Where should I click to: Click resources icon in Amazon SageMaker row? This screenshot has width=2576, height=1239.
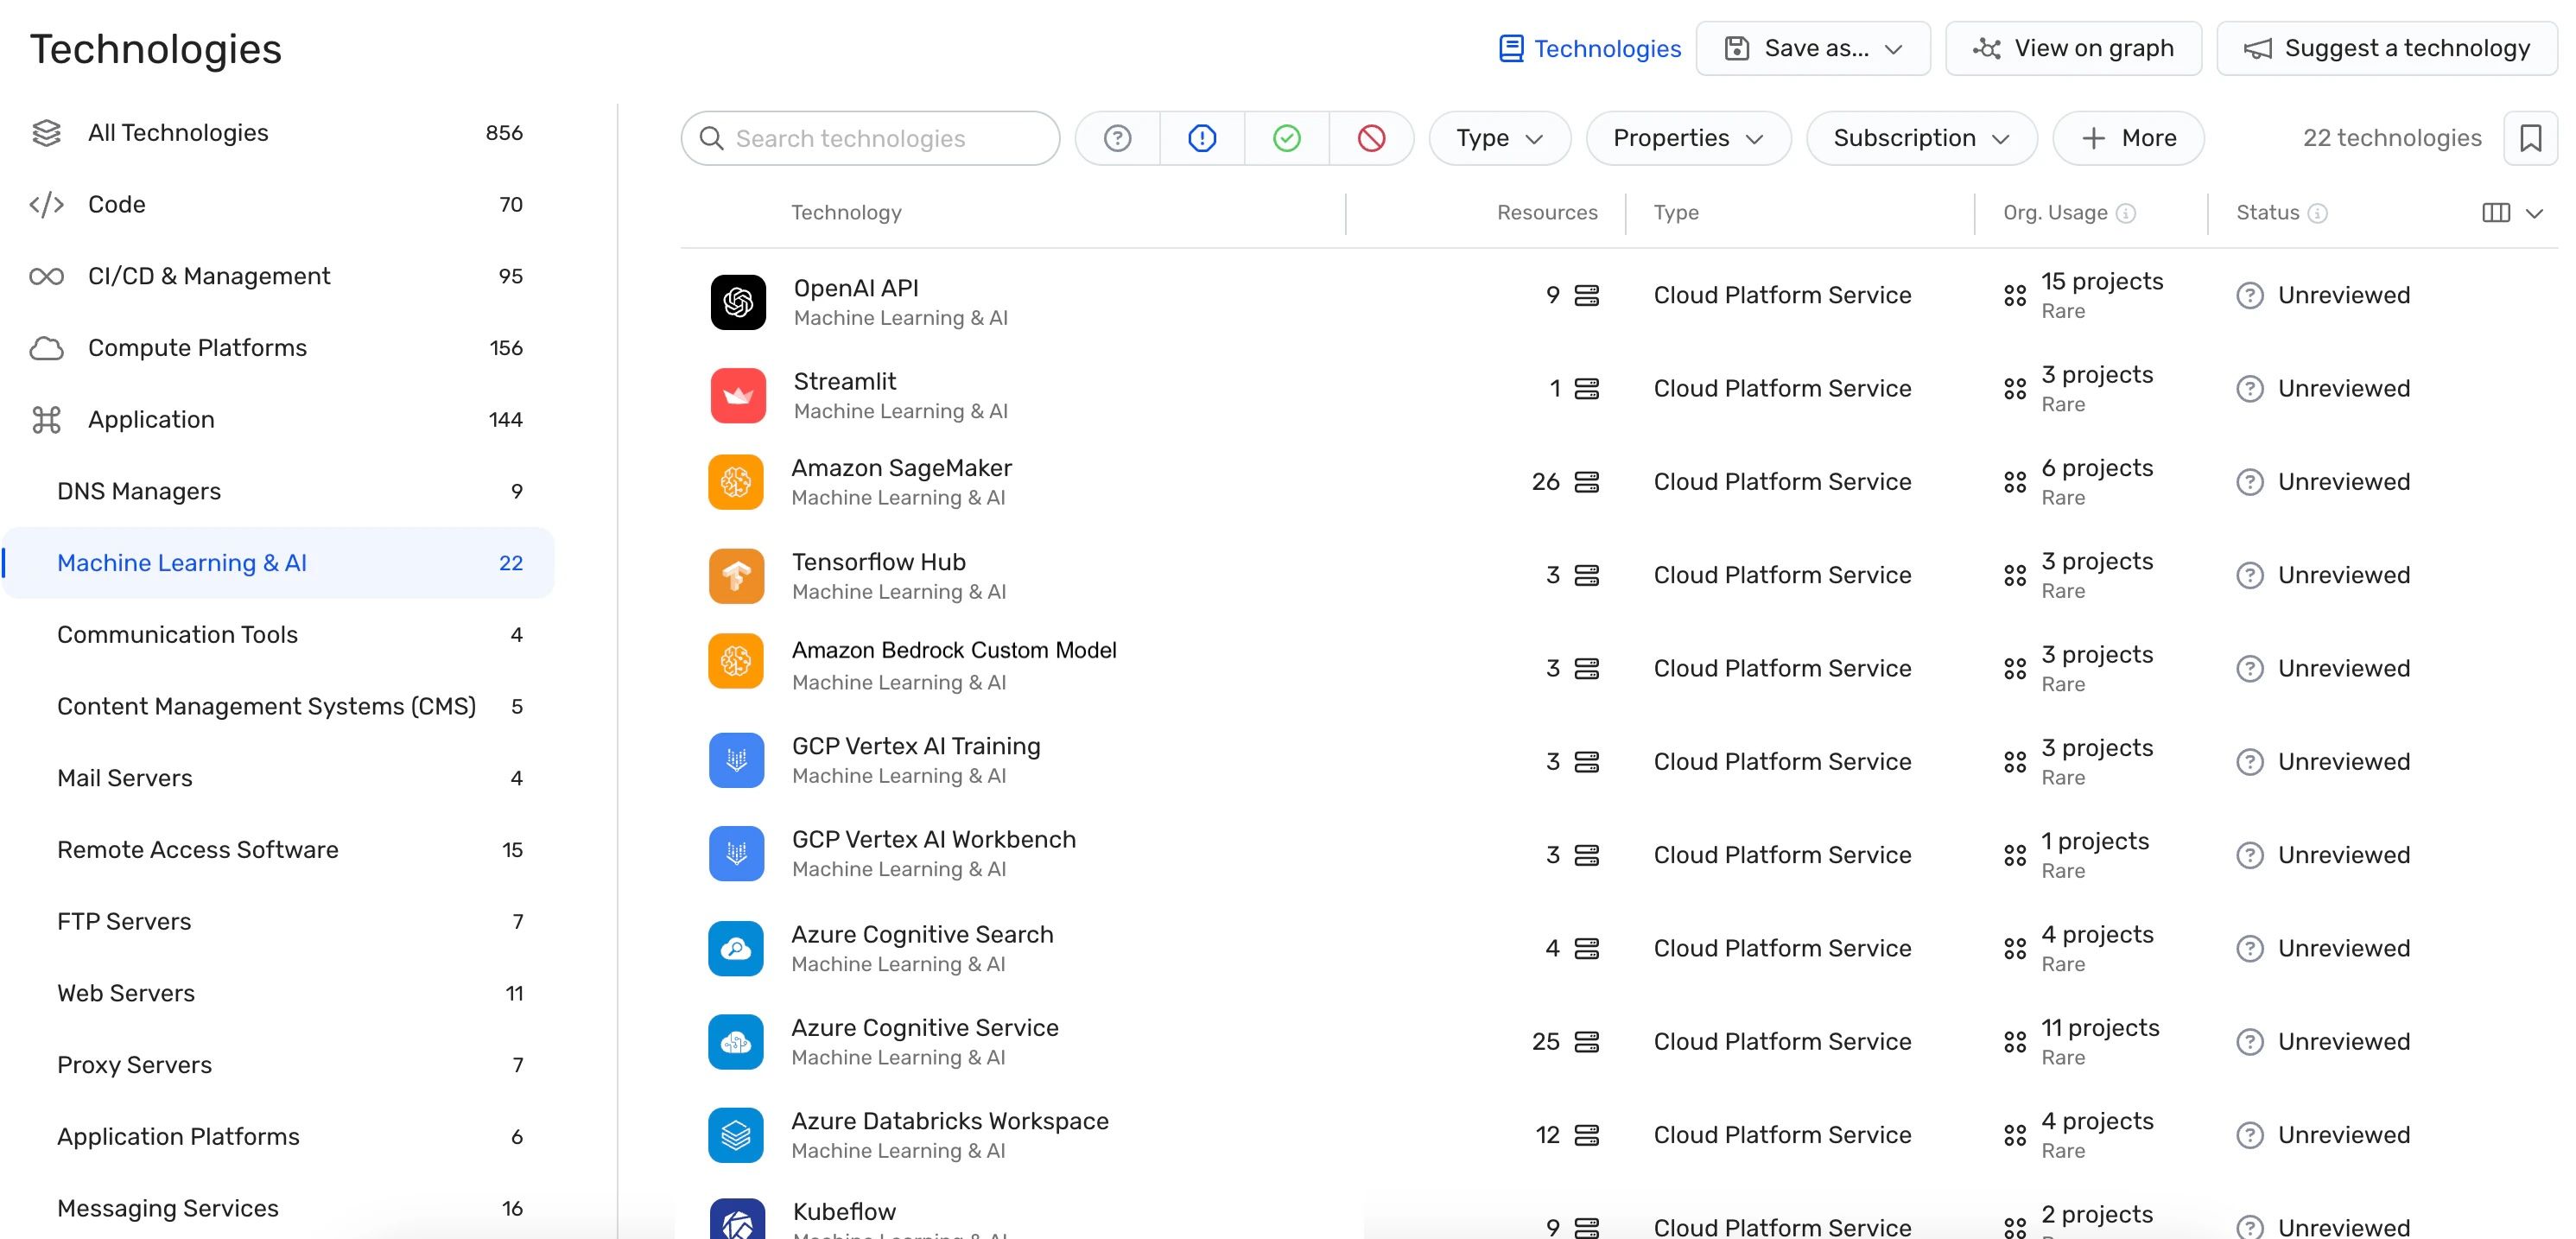tap(1586, 482)
